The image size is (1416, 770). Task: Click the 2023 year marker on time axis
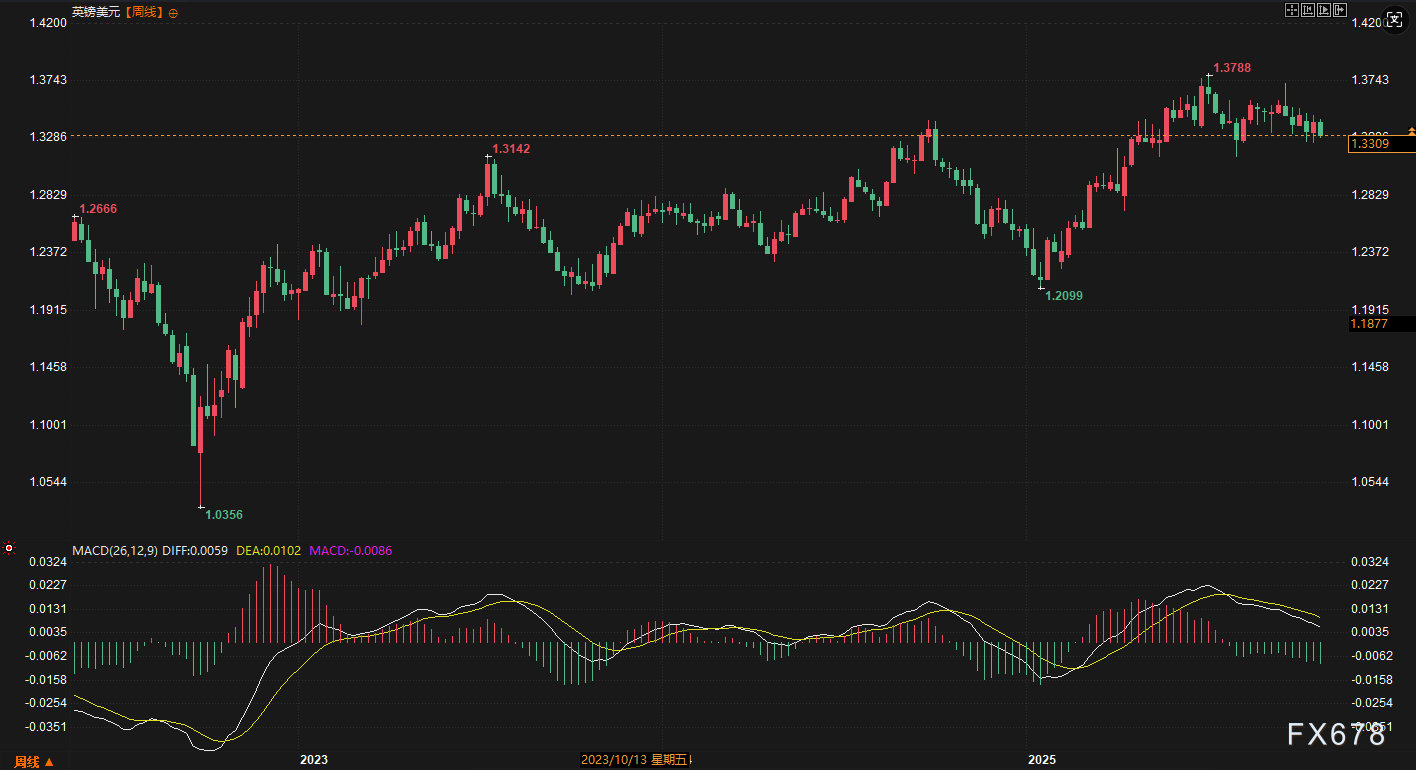[x=314, y=760]
